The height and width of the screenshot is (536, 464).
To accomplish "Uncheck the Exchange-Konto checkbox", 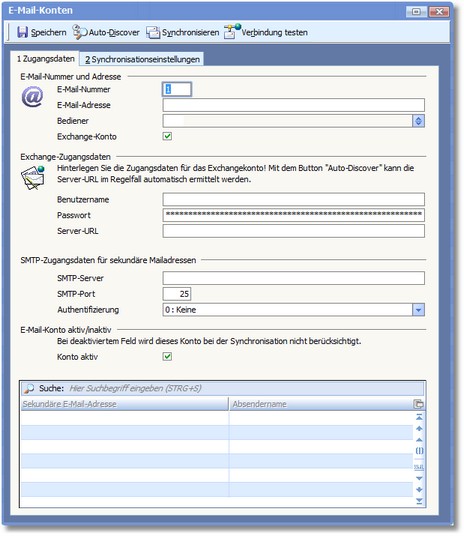I will [x=167, y=136].
